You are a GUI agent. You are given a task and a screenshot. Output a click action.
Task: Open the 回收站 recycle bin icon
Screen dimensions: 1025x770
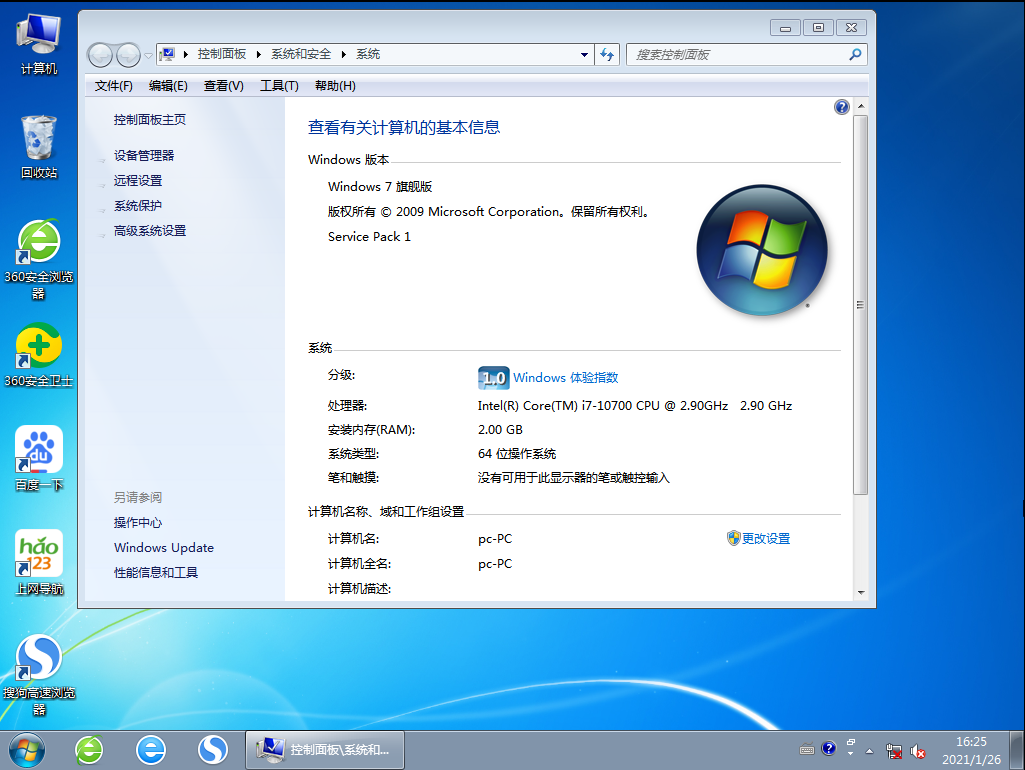click(x=39, y=146)
